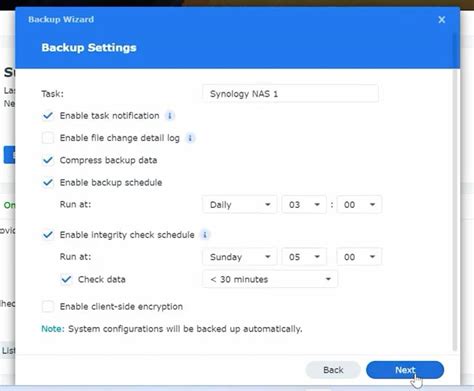Close the Backup Wizard dialog
The image size is (474, 391).
(442, 20)
